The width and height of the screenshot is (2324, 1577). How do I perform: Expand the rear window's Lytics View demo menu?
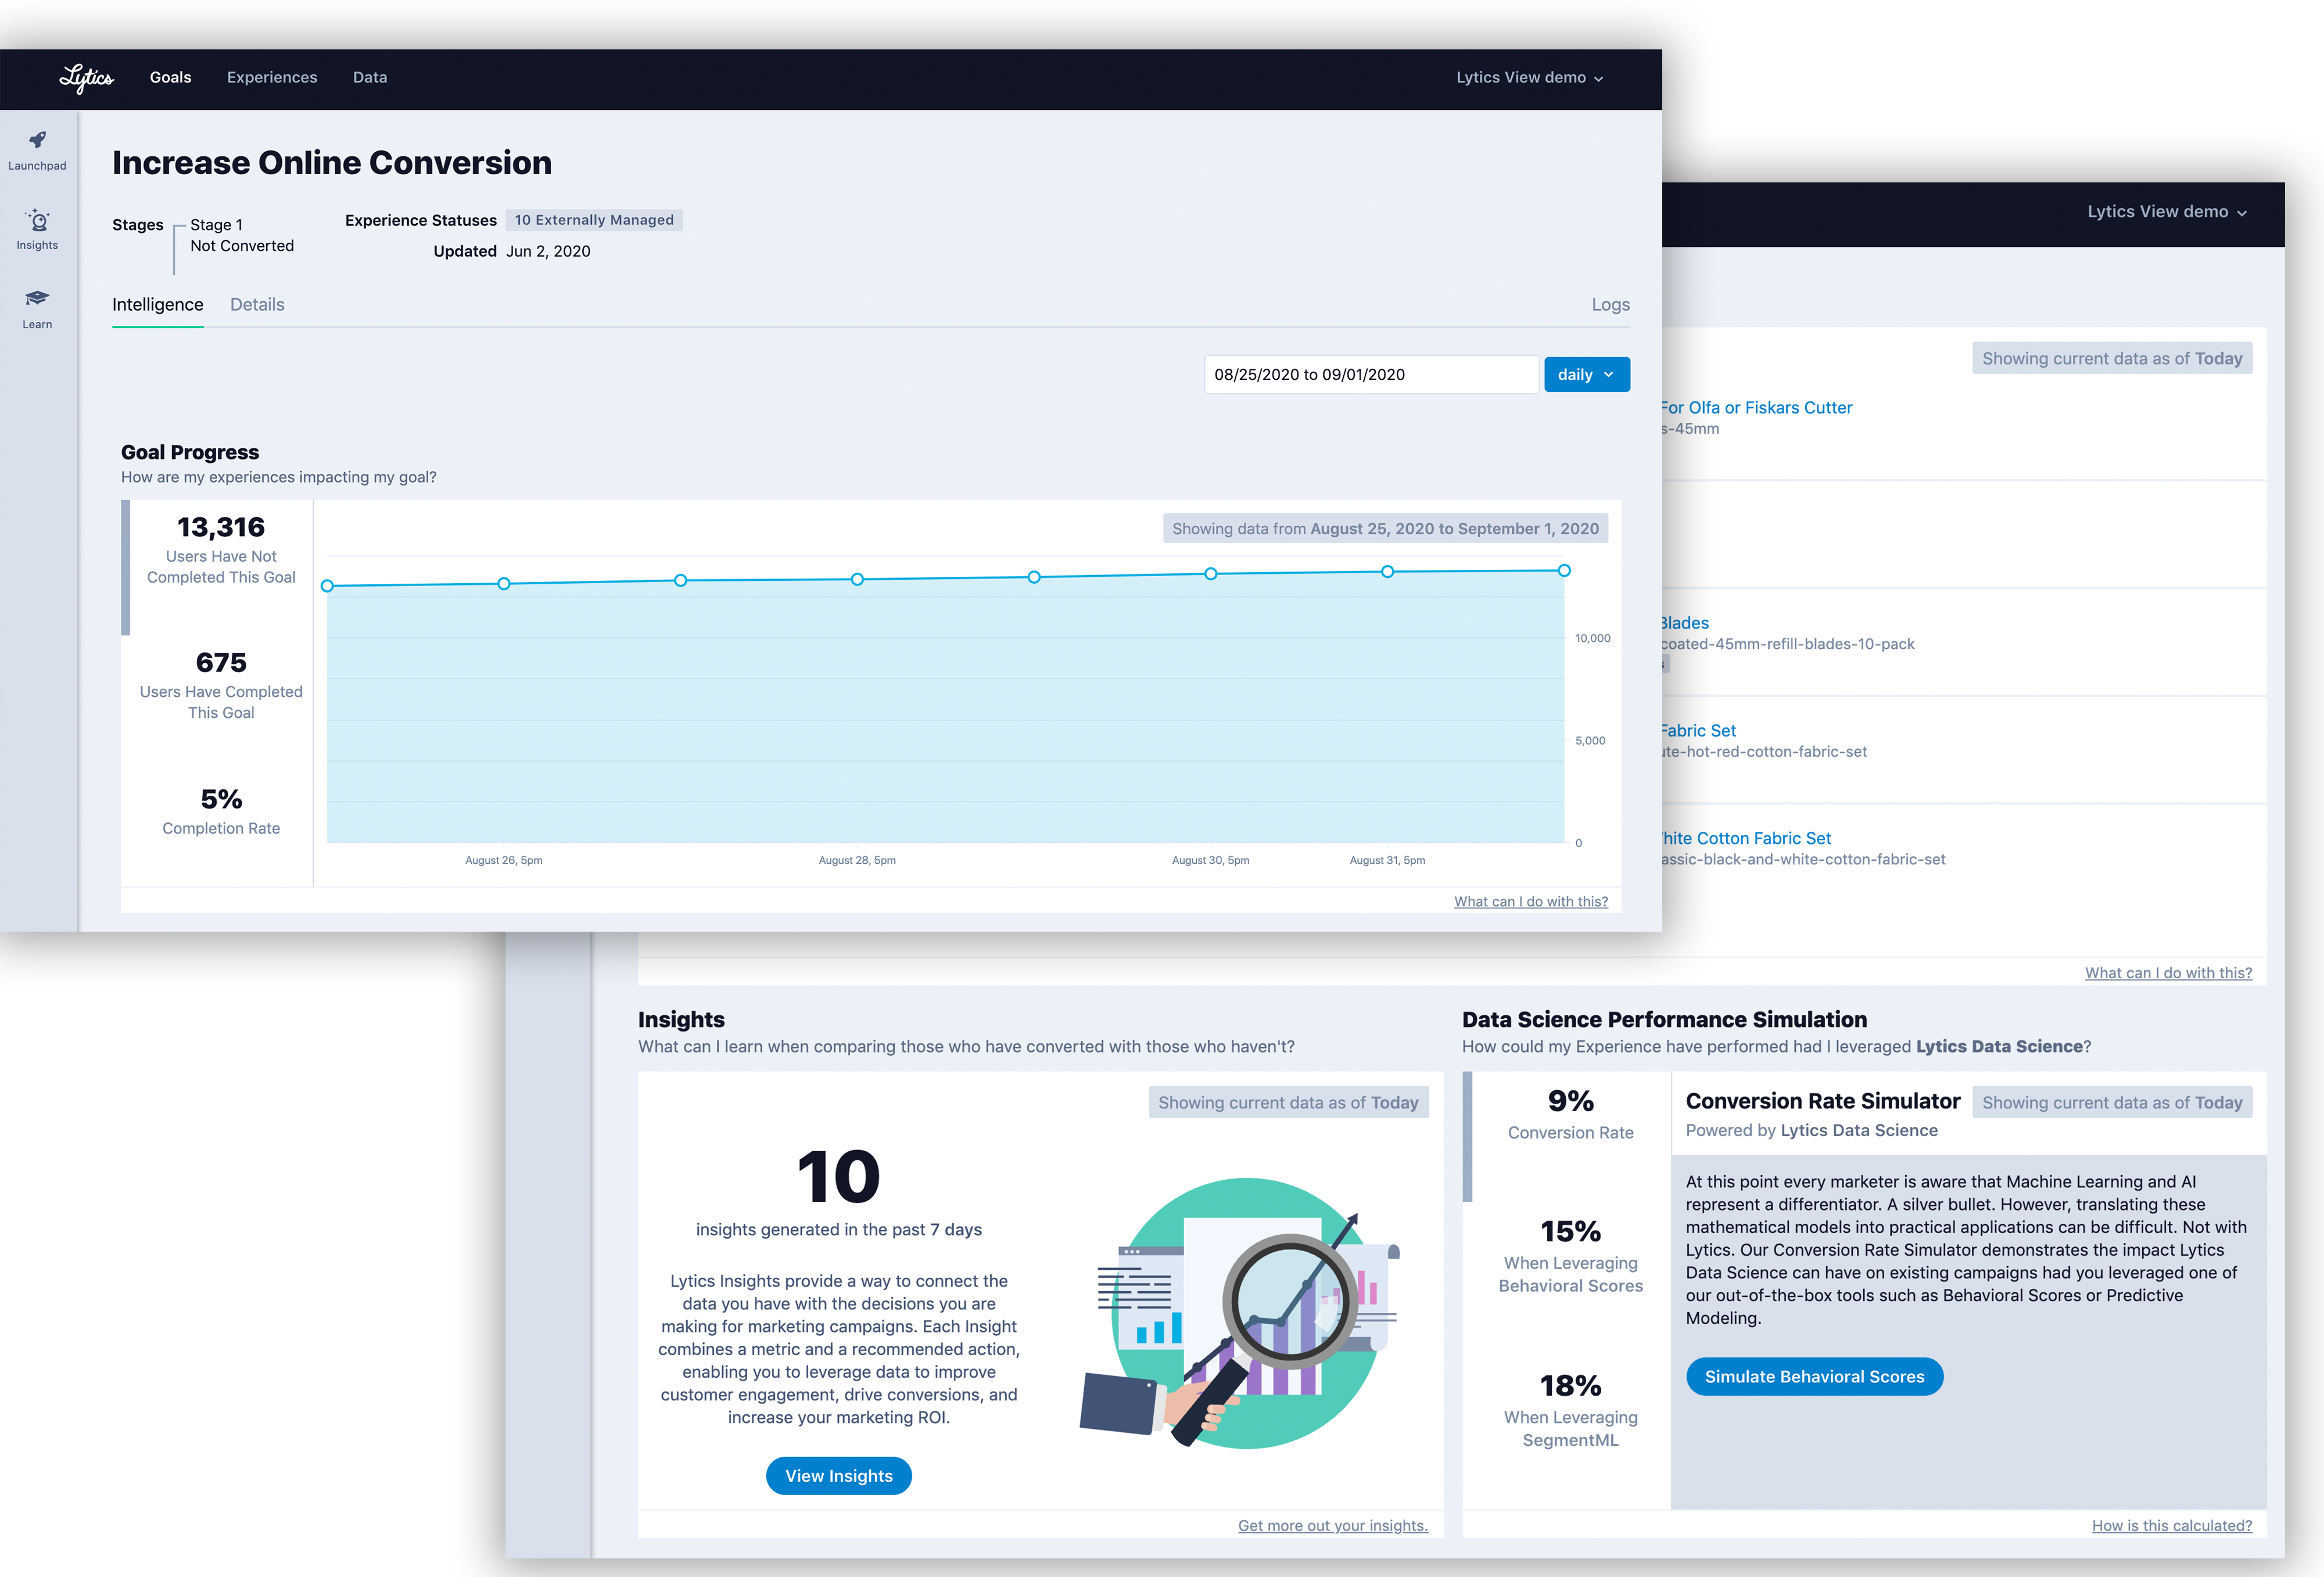tap(2166, 212)
